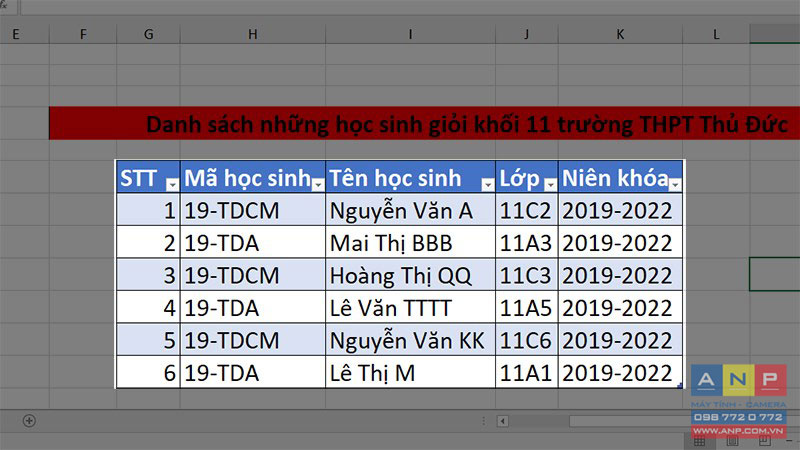Select cell Lê Thị M
Image resolution: width=800 pixels, height=450 pixels.
(410, 372)
